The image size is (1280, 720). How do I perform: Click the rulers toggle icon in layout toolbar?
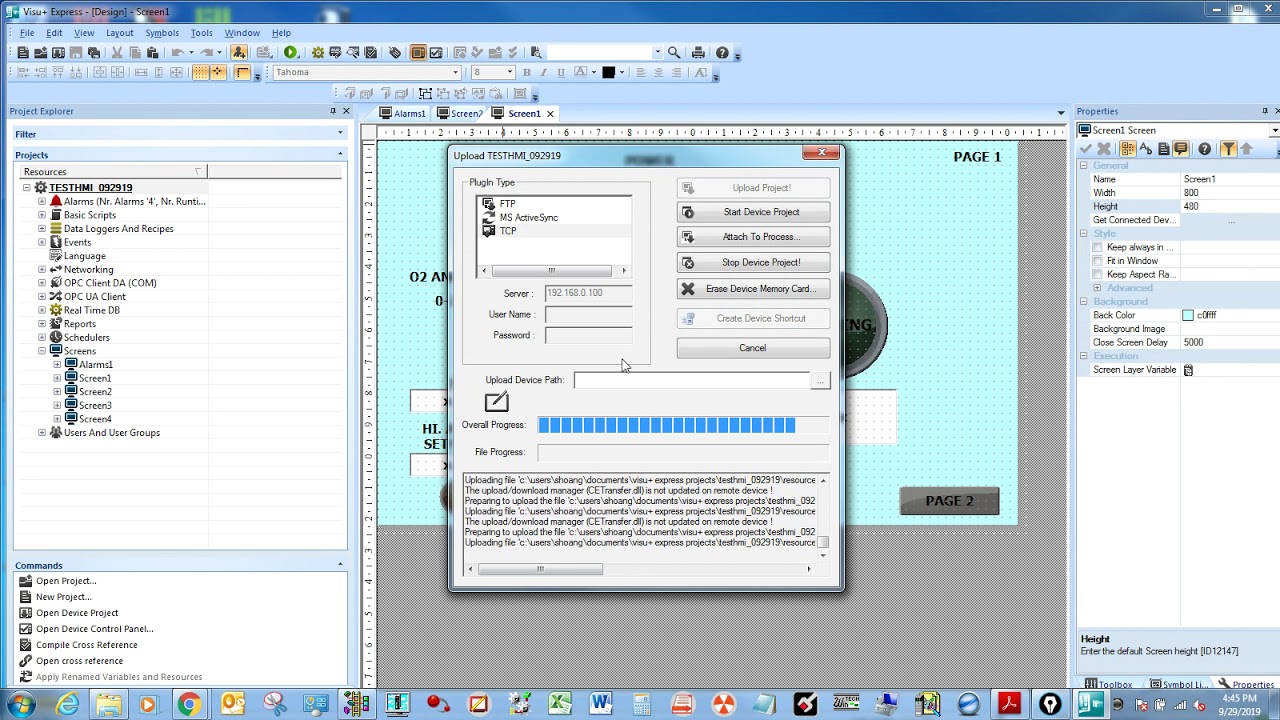[243, 72]
